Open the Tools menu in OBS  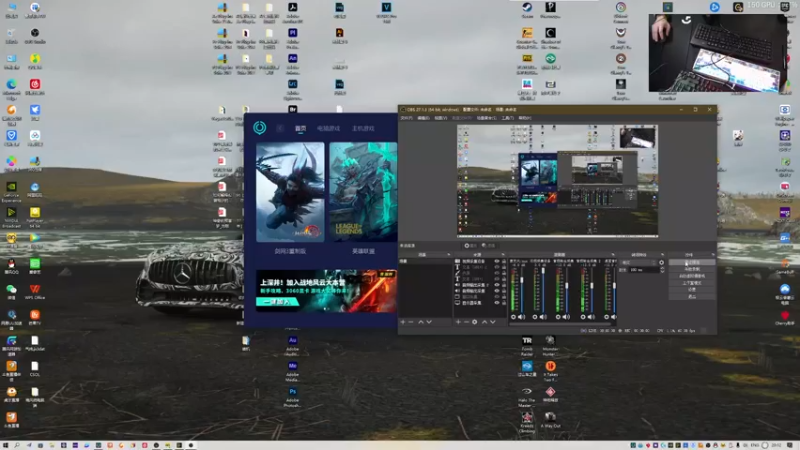507,118
